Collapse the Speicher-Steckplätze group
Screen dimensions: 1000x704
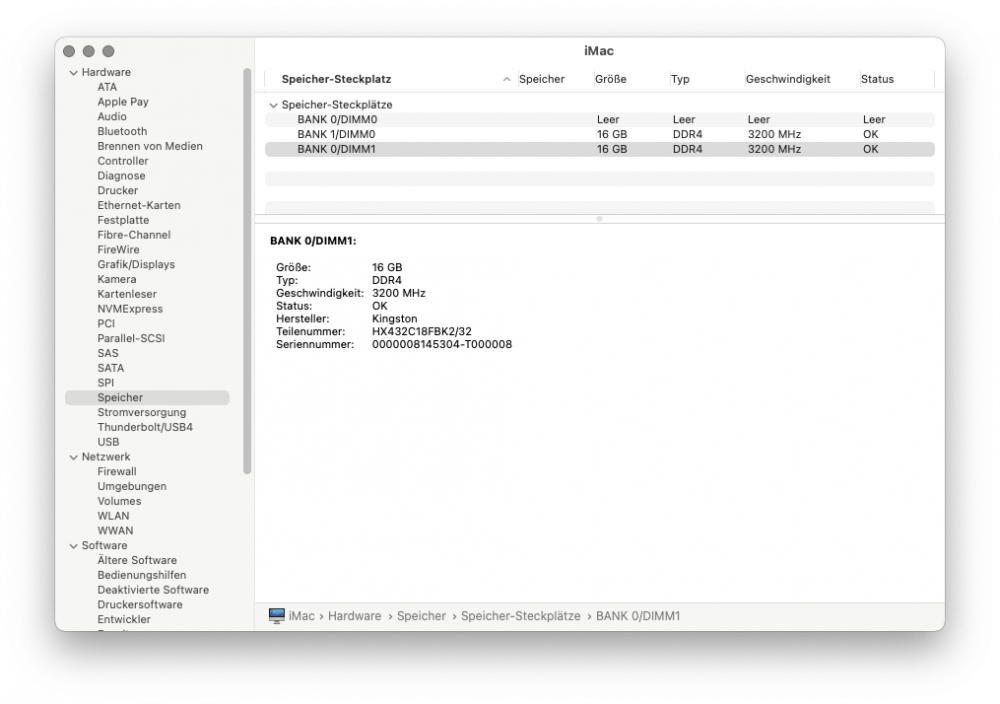[x=274, y=105]
